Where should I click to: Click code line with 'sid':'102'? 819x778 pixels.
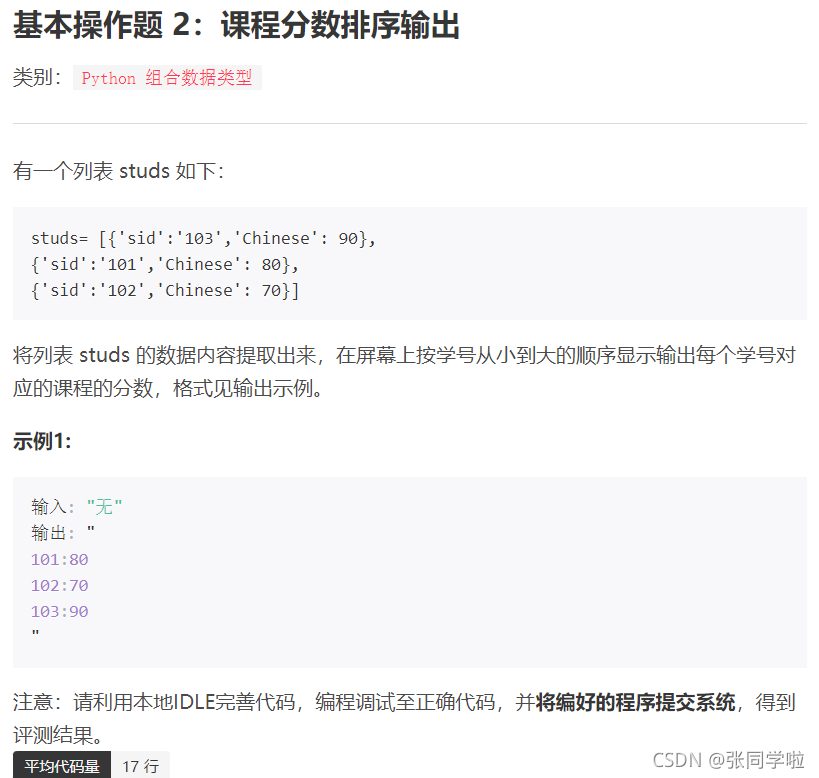[165, 291]
